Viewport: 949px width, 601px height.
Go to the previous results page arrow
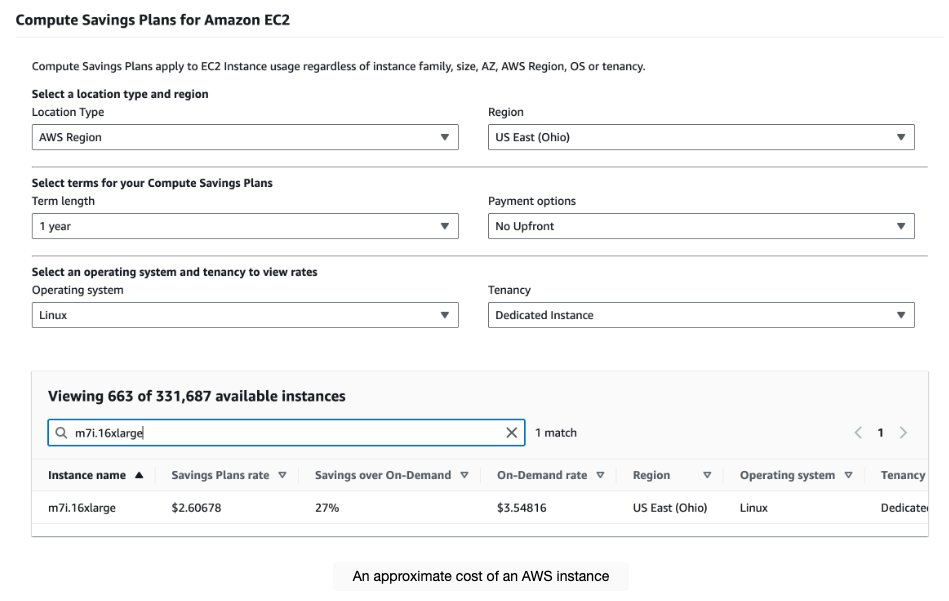(858, 433)
